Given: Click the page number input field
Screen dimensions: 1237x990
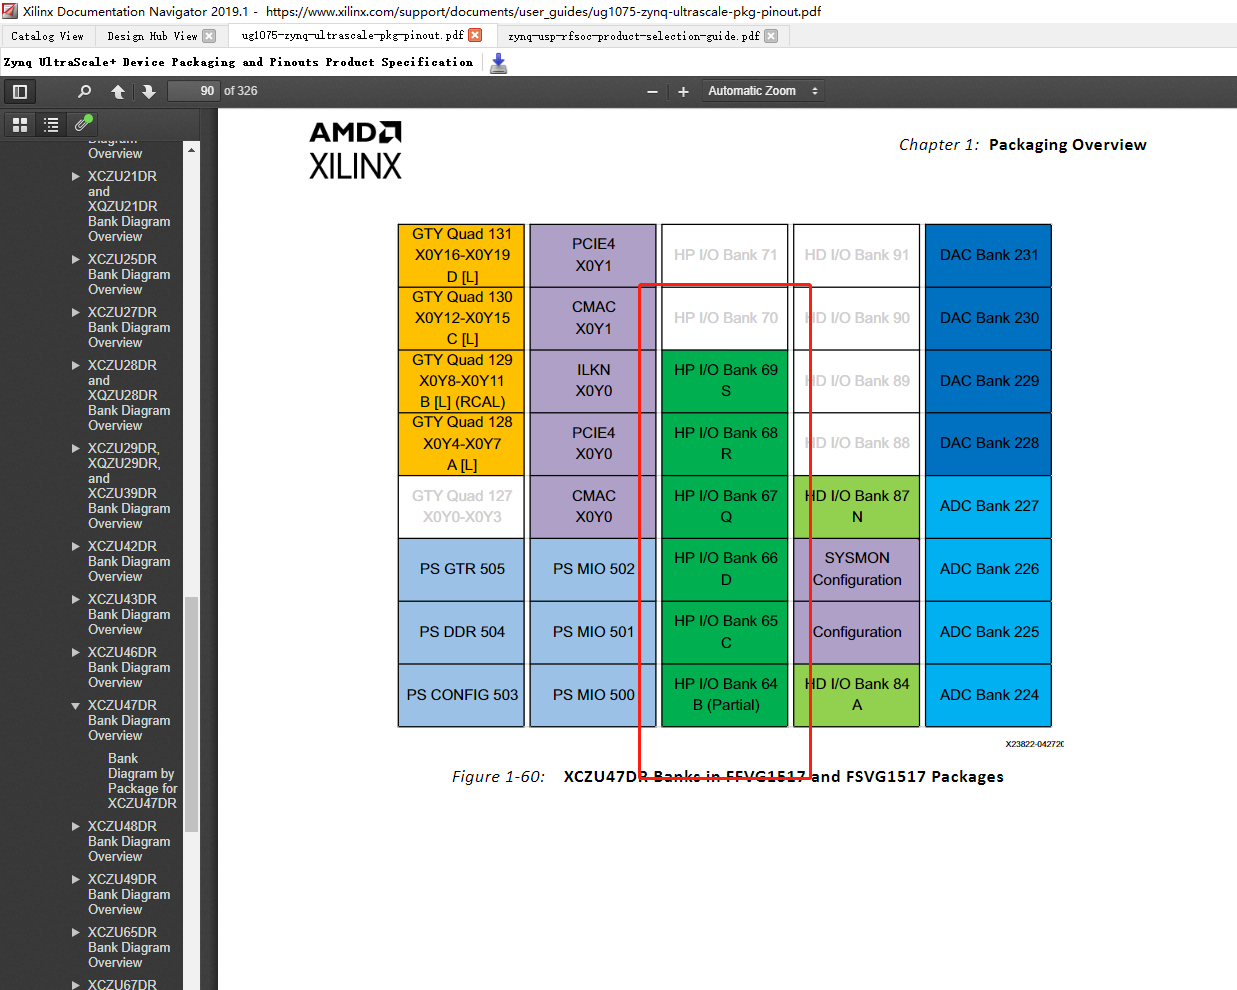Looking at the screenshot, I should [x=193, y=91].
